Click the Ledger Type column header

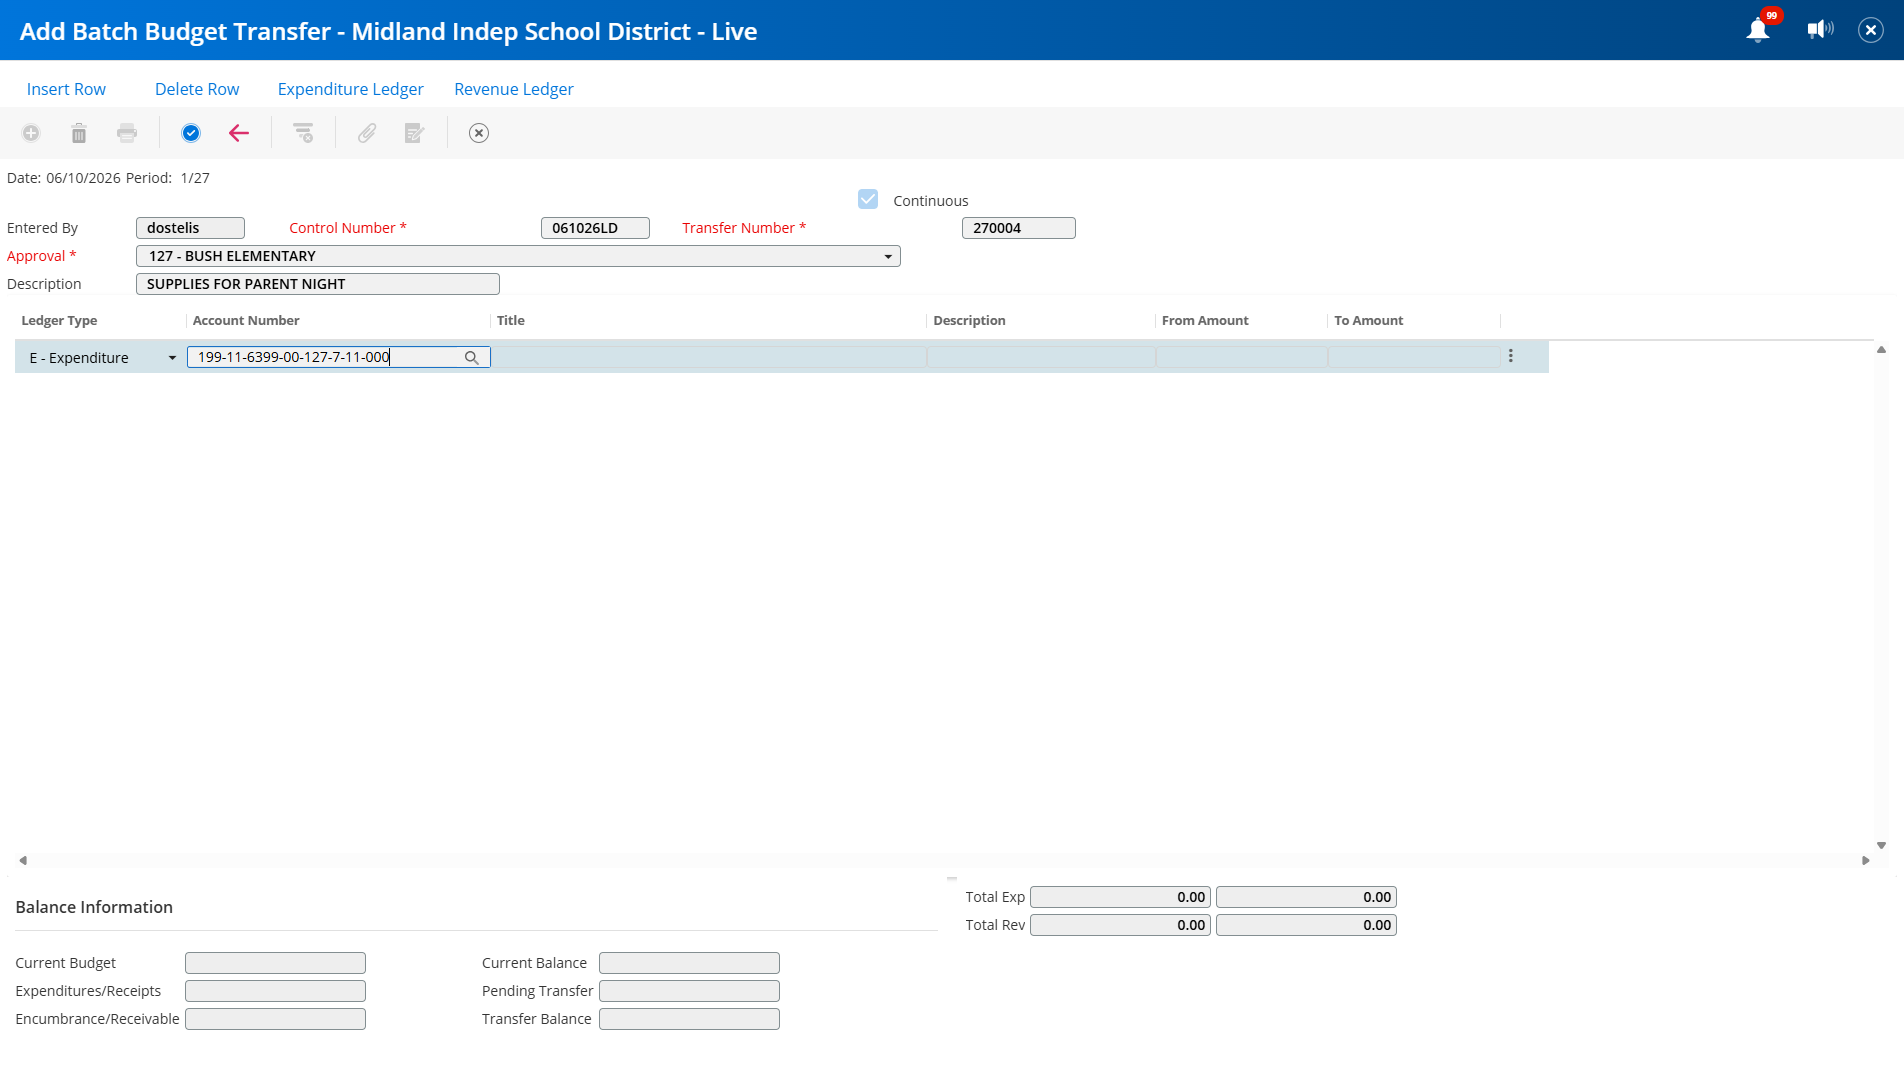click(59, 321)
